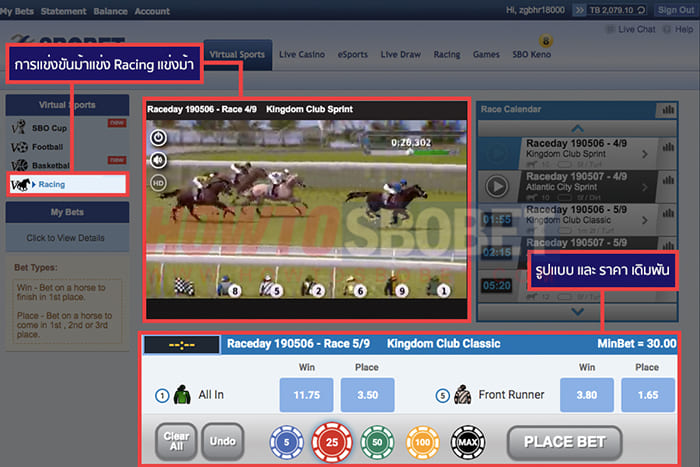This screenshot has height=467, width=700.
Task: Click the power icon in video player
Action: pyautogui.click(x=158, y=138)
